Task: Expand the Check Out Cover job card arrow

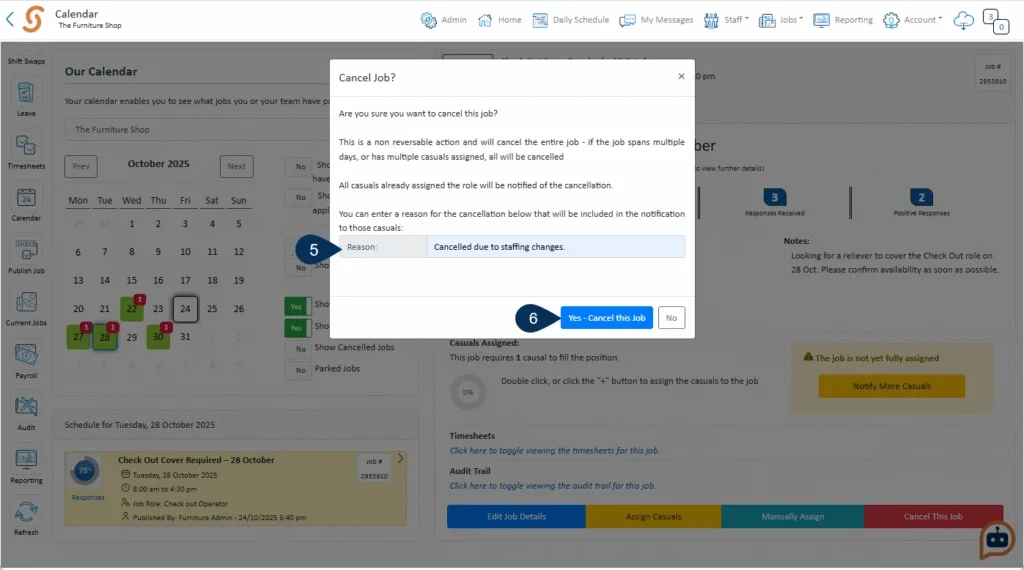Action: coord(400,458)
